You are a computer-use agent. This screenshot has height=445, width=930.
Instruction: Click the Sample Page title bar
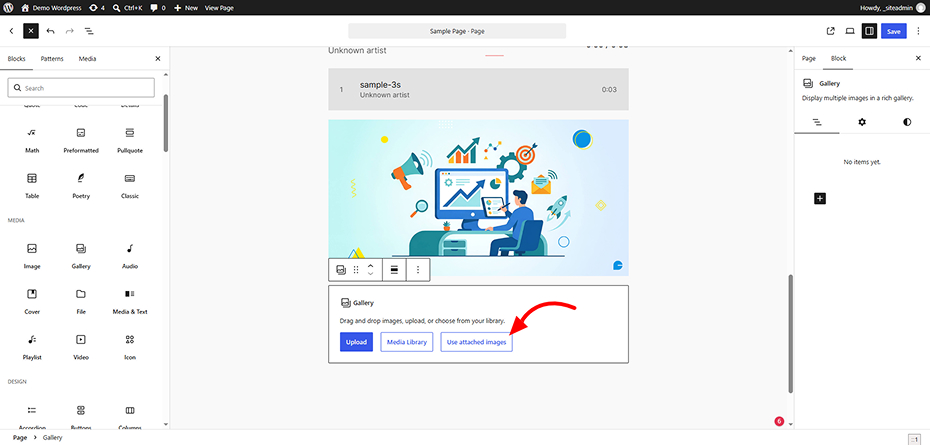(457, 31)
